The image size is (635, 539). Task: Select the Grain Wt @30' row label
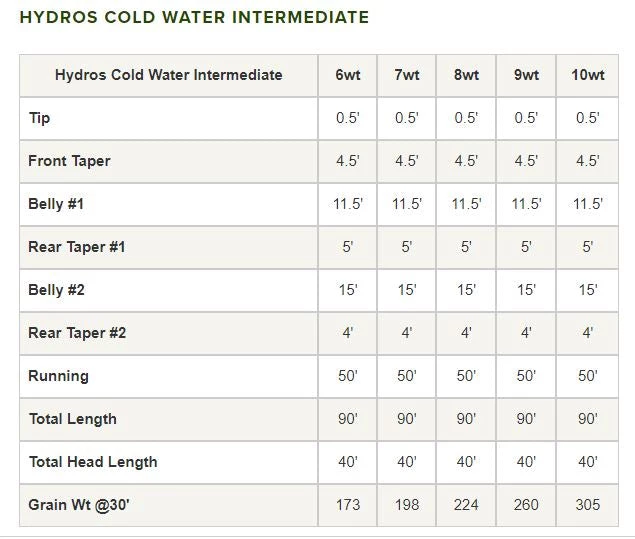[x=79, y=505]
